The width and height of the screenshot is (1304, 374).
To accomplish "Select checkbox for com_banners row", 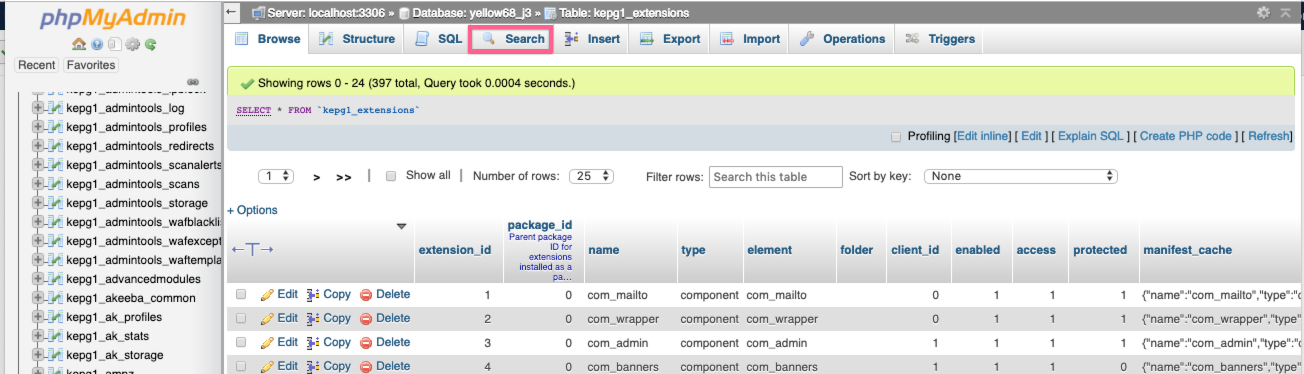I will (241, 366).
